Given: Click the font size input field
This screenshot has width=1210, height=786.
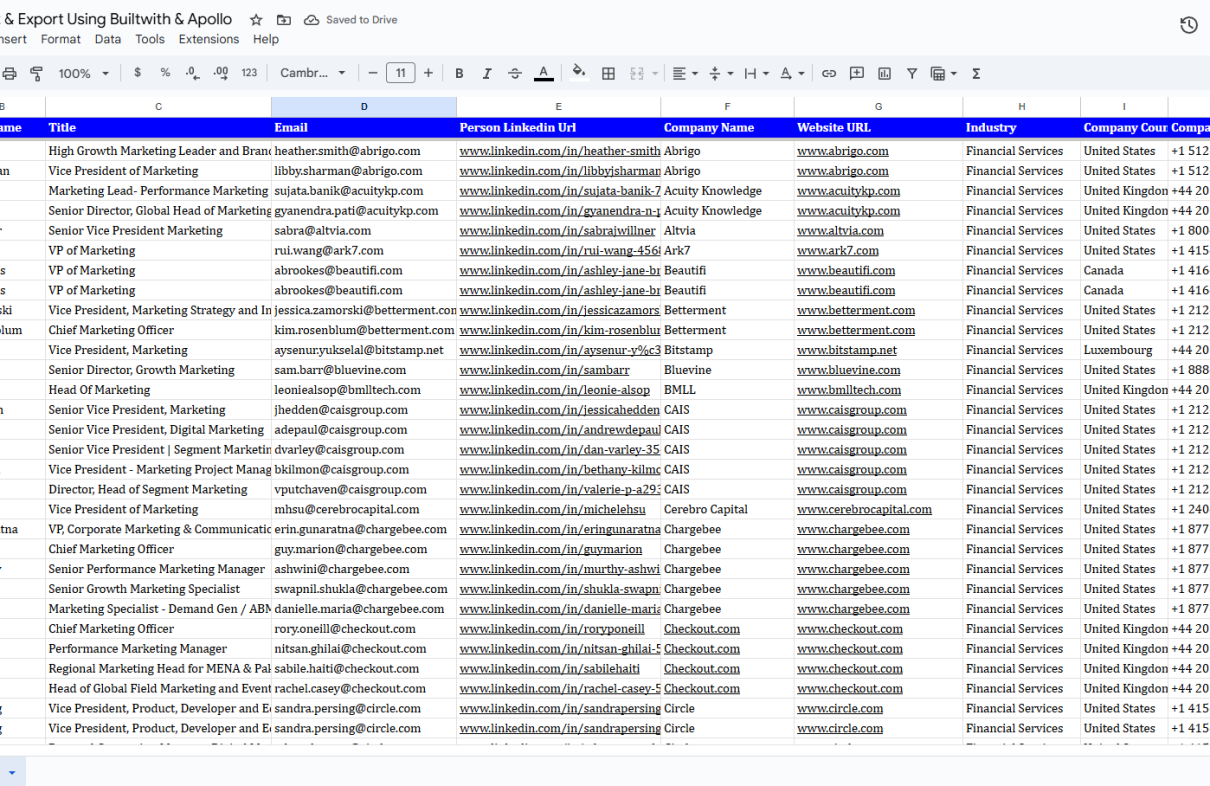Looking at the screenshot, I should 400,73.
